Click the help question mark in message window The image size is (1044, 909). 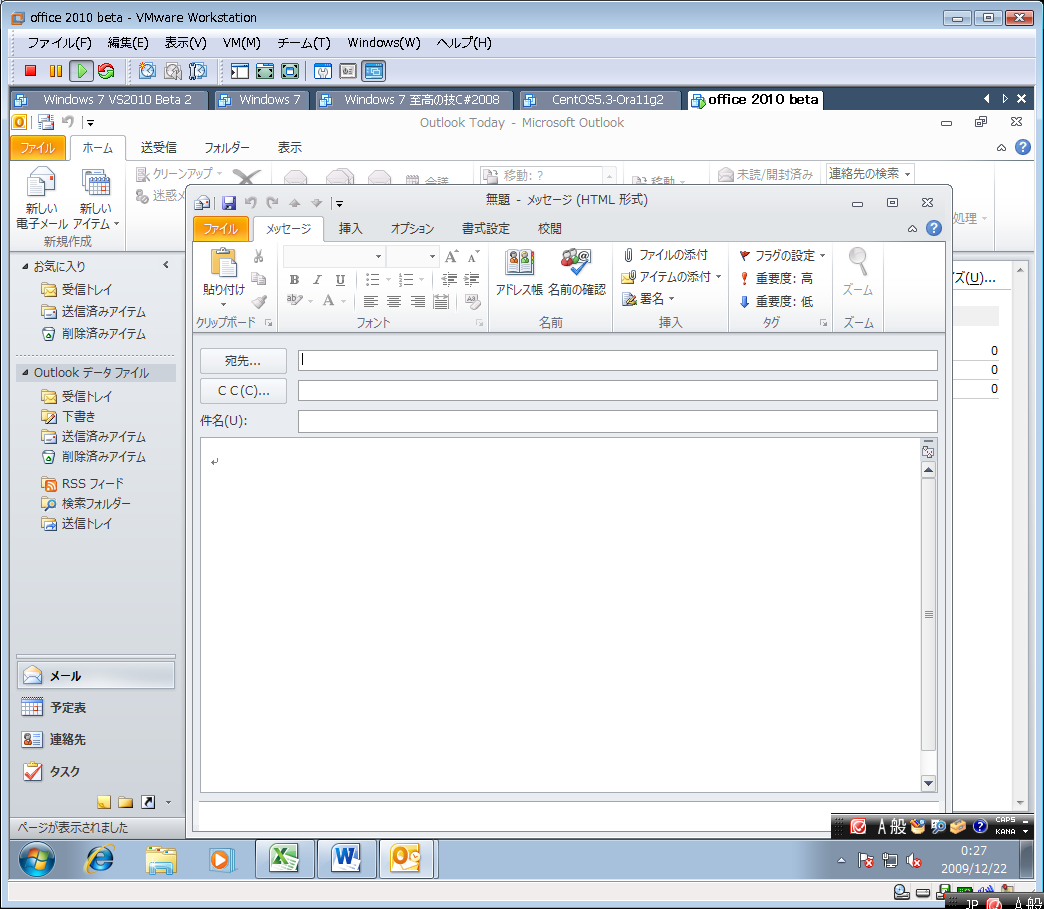click(x=932, y=229)
